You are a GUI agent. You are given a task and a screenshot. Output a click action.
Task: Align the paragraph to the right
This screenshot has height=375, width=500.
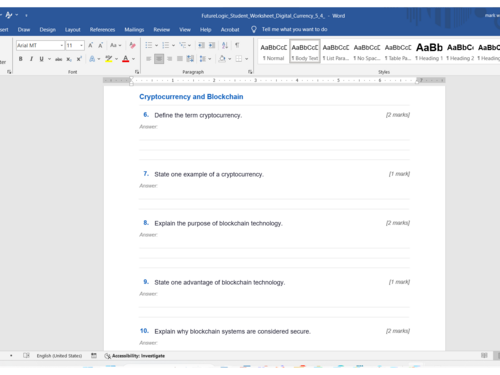(x=169, y=59)
